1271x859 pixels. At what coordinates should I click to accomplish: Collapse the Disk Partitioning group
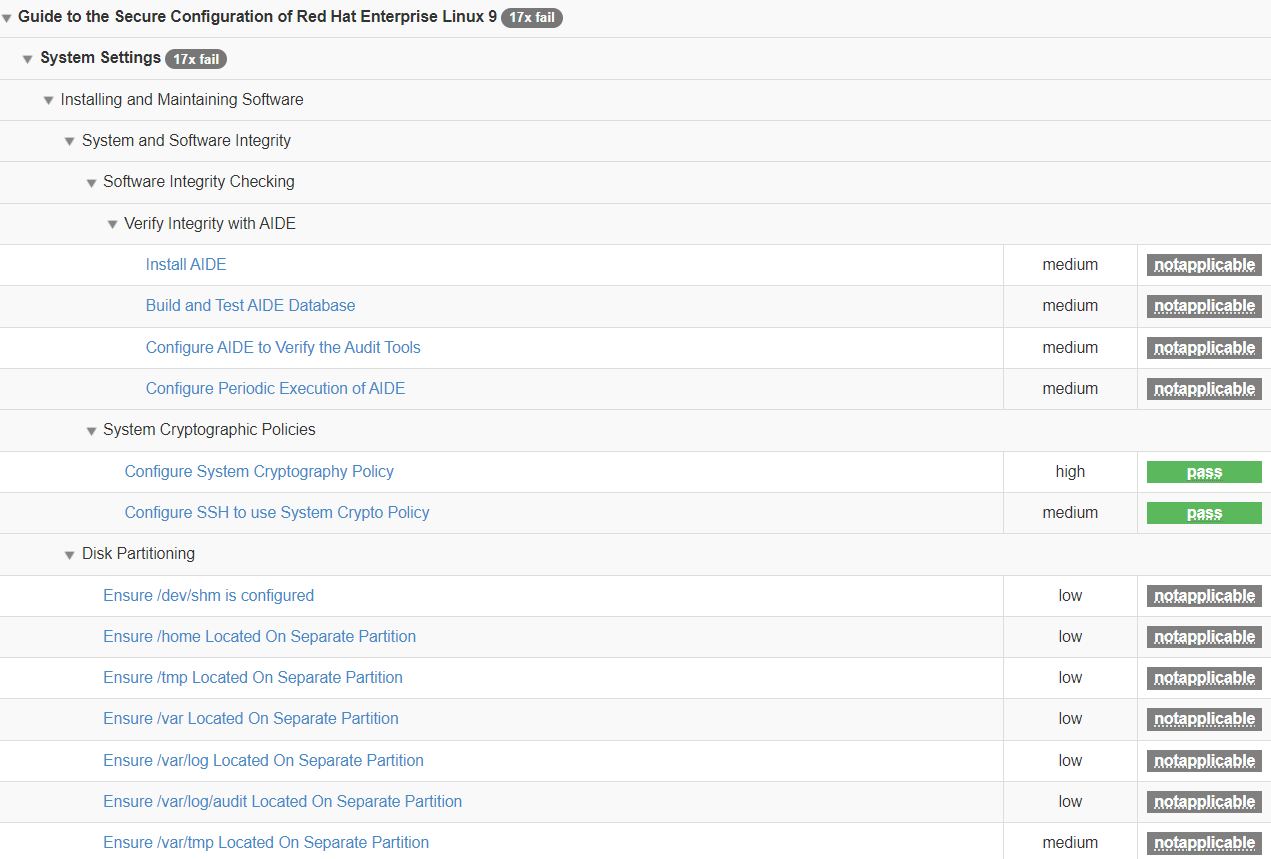[x=70, y=555]
